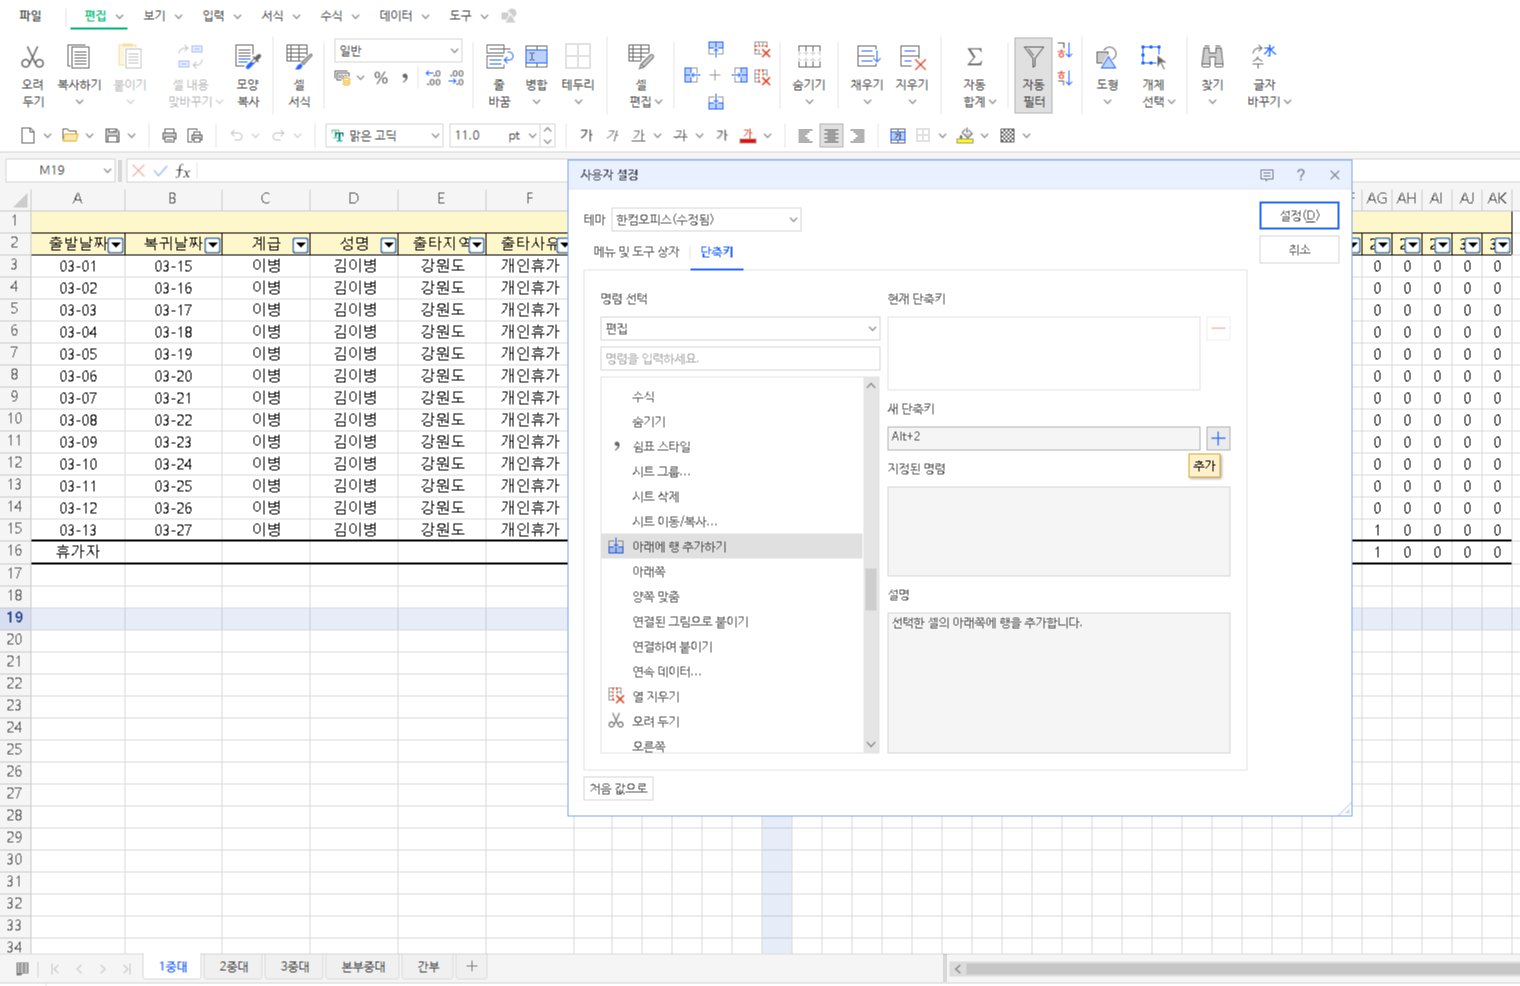Select the 단축키 tab in dialog
Viewport: 1520px width, 986px height.
click(716, 252)
